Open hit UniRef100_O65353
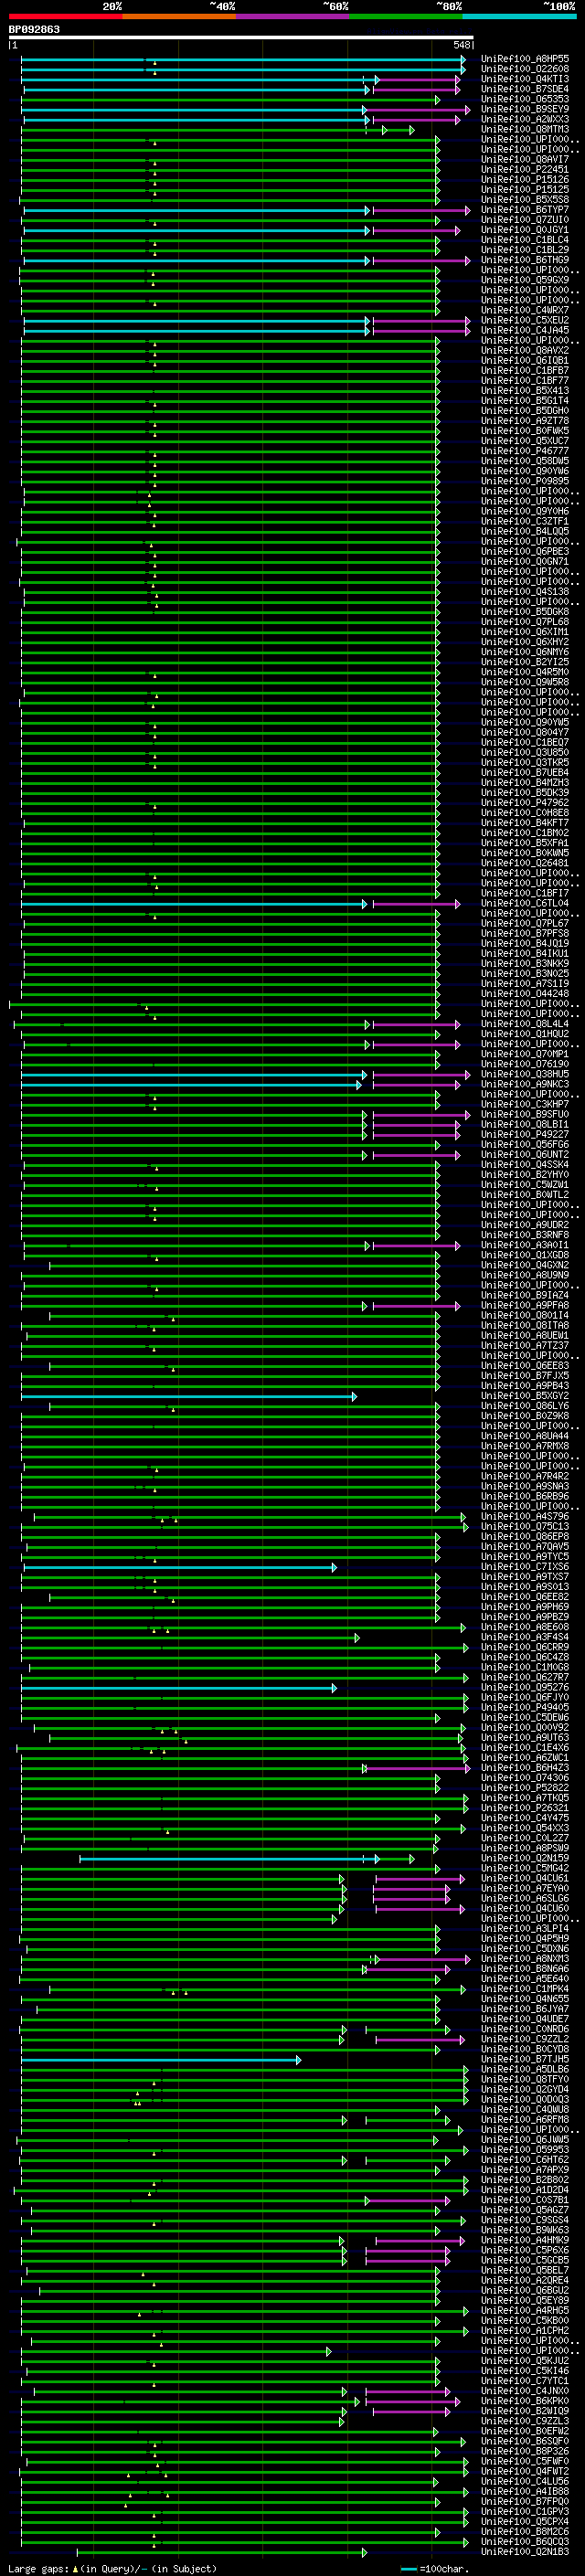The image size is (585, 2576). tap(525, 99)
